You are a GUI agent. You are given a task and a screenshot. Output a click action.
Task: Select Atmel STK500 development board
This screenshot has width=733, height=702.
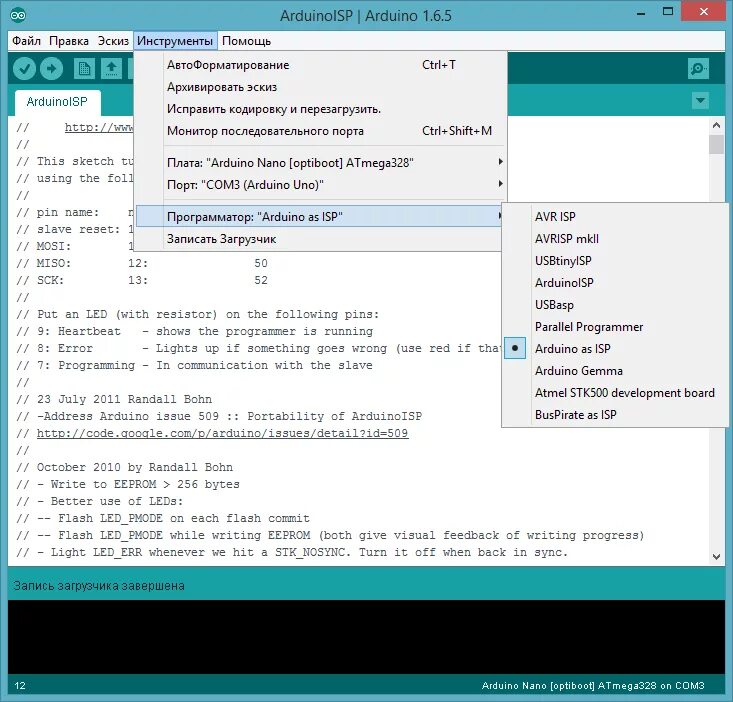point(615,393)
